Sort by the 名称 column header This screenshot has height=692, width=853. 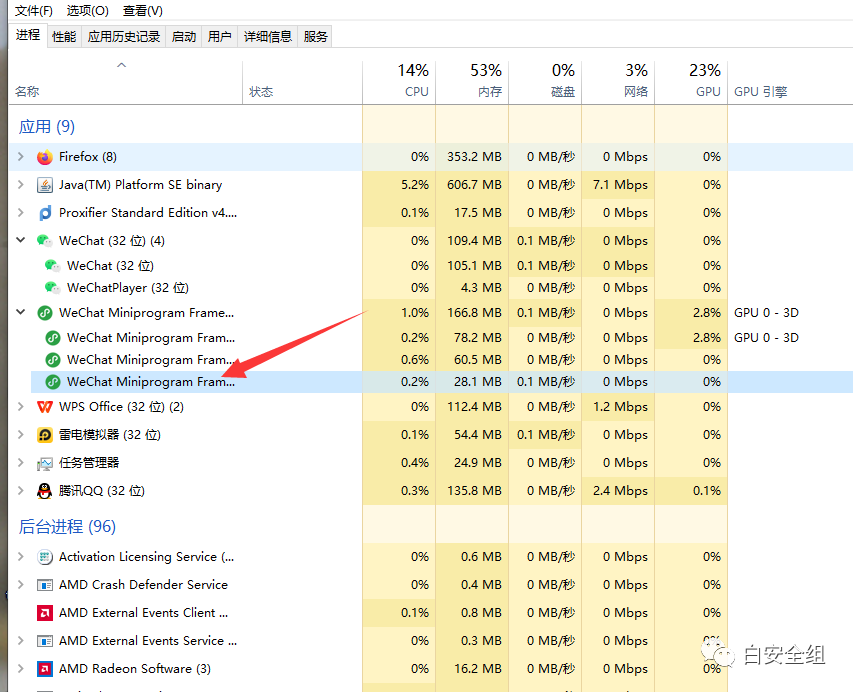click(126, 82)
